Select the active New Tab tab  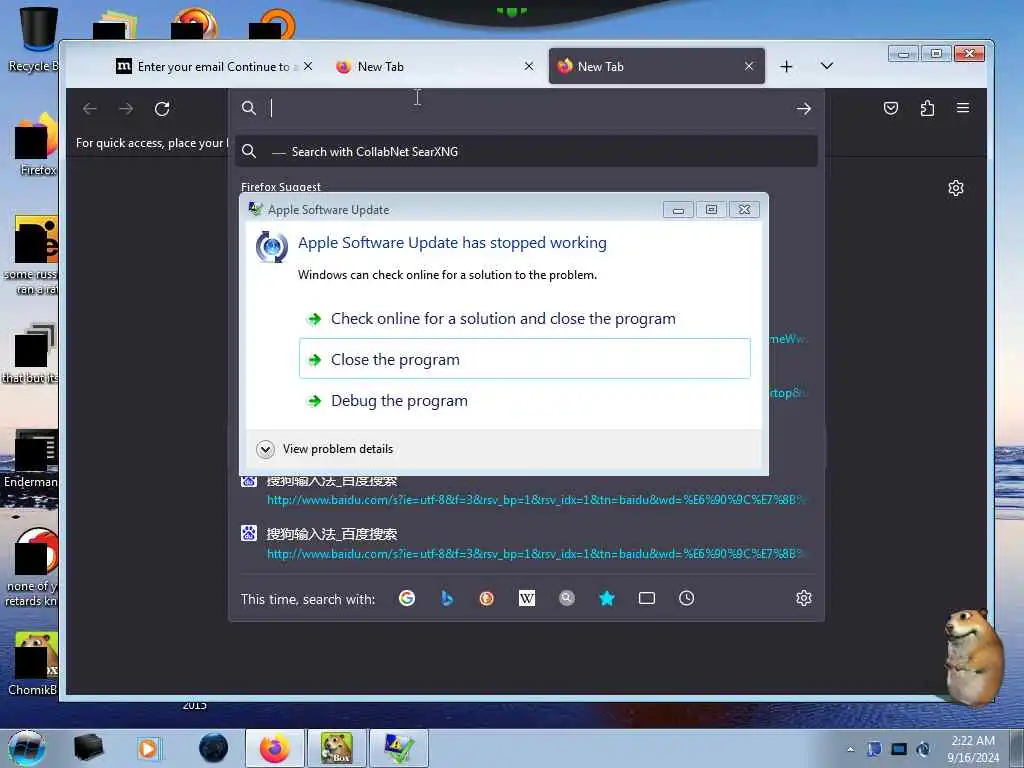coord(656,67)
